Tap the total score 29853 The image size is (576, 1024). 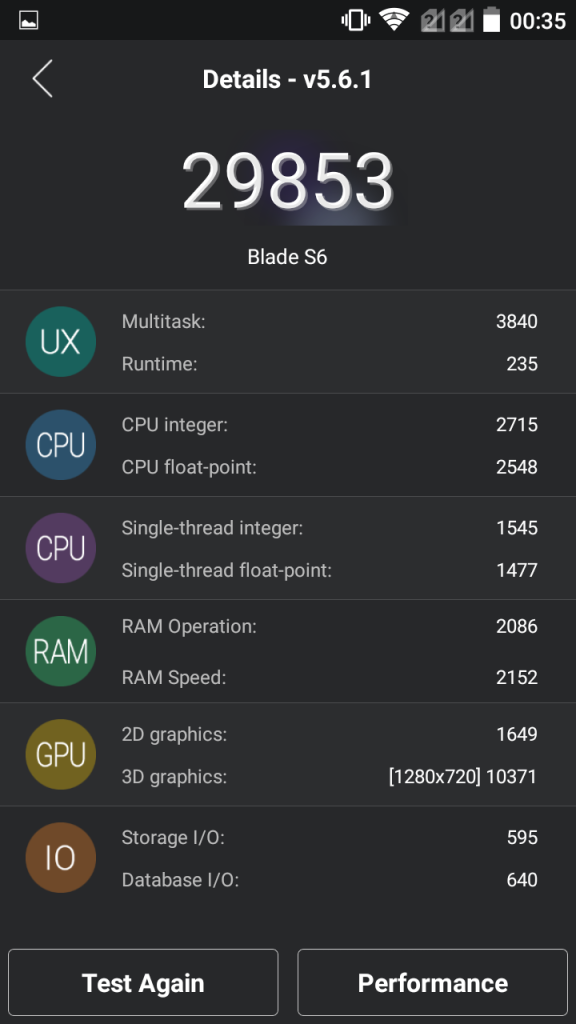[287, 181]
